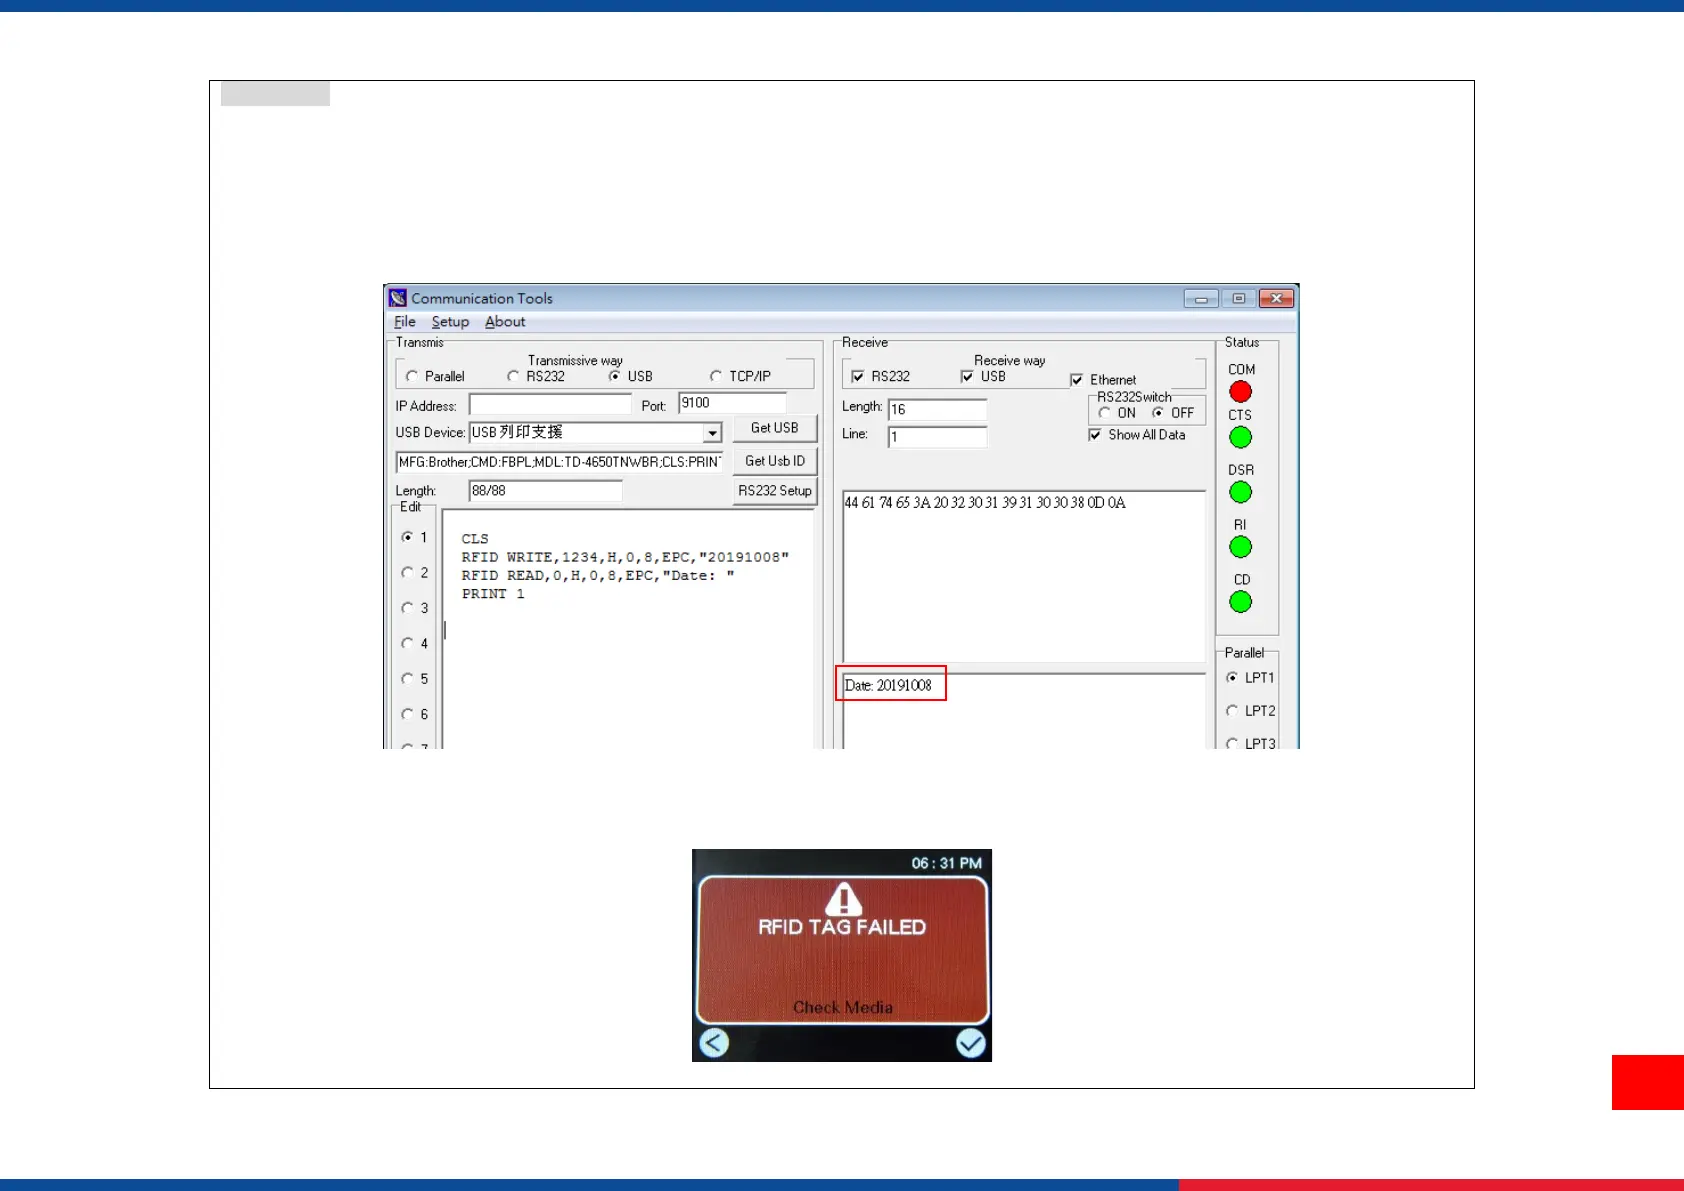Image resolution: width=1684 pixels, height=1191 pixels.
Task: Tap the checkmark confirm icon on printer display
Action: [970, 1043]
